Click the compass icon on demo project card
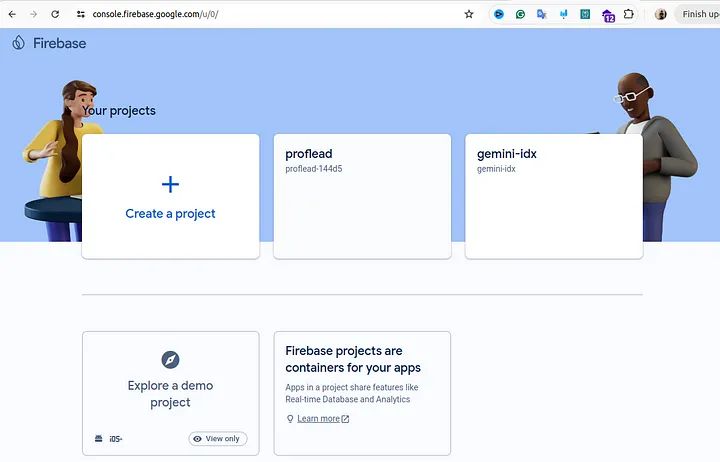Screen dimensions: 720x462 coord(170,360)
